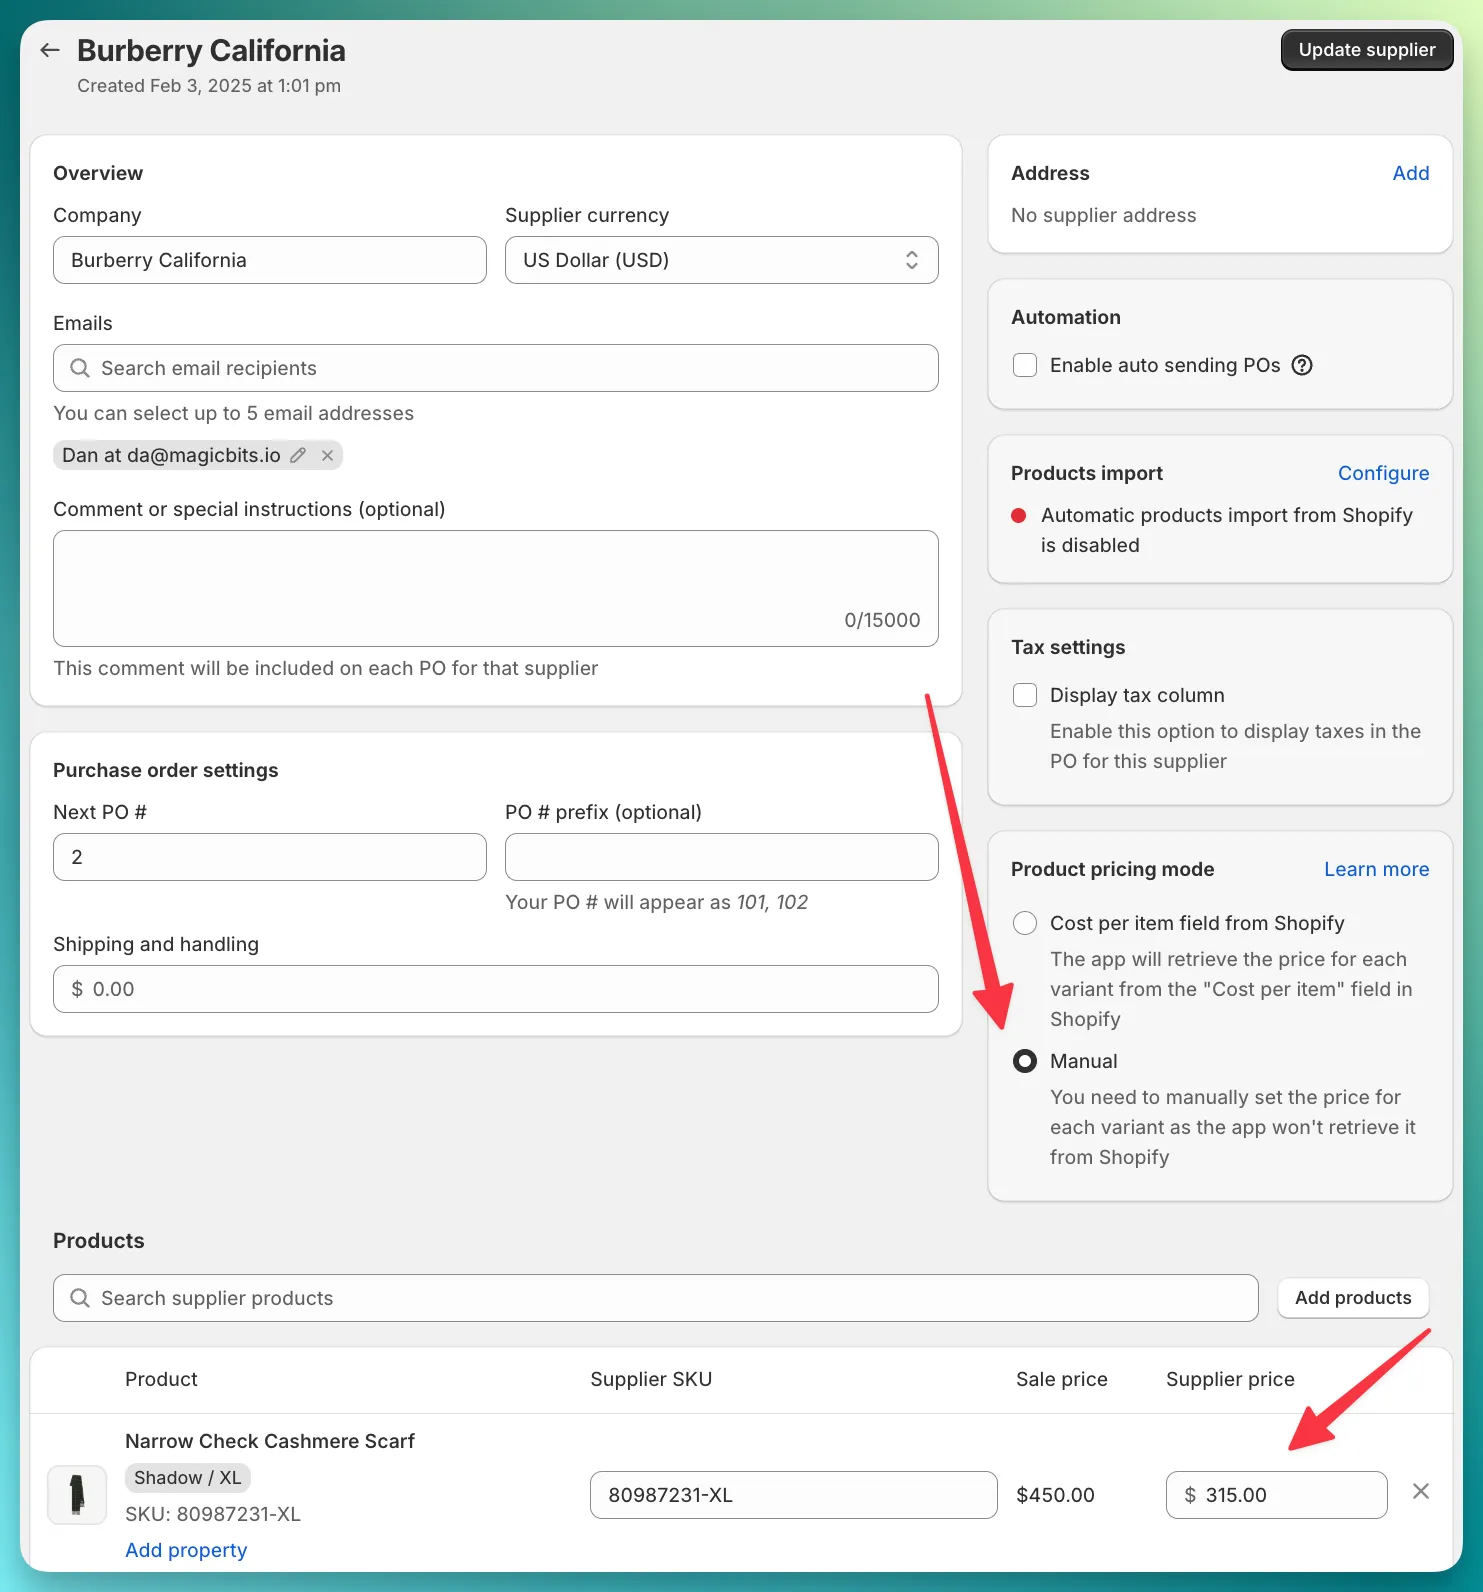The image size is (1483, 1592).
Task: Click the Narrow Check Cashmere Scarf title
Action: click(270, 1441)
